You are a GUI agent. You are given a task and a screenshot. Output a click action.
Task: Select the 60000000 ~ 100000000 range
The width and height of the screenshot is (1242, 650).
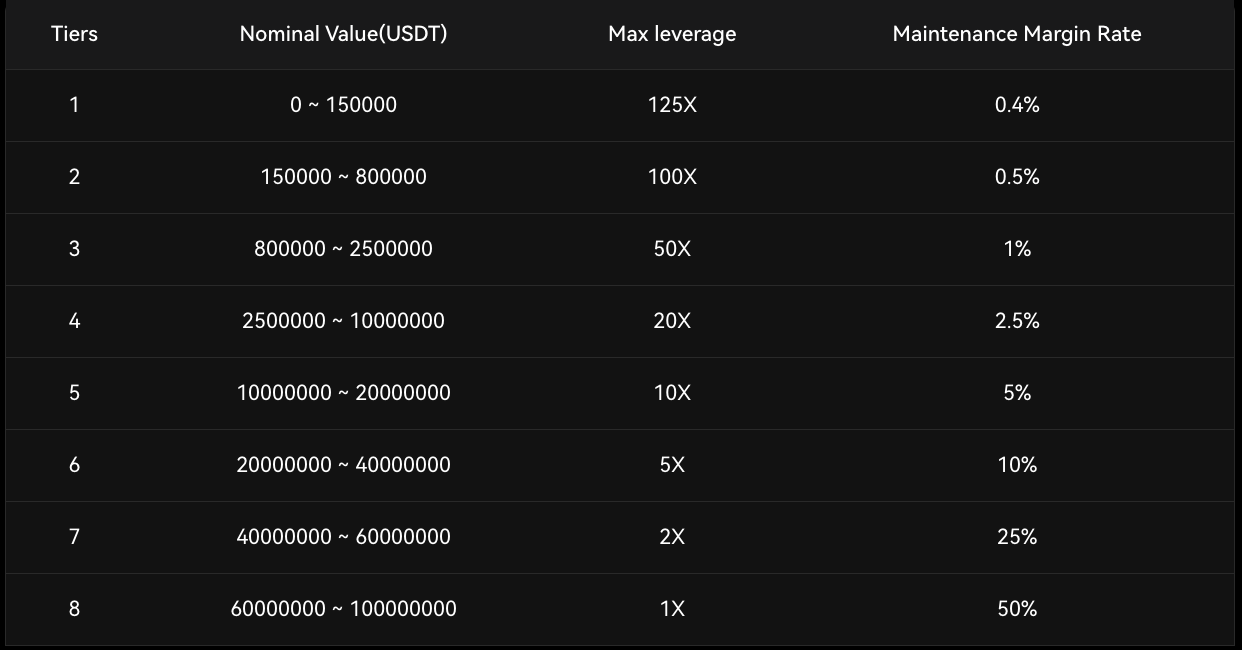343,609
